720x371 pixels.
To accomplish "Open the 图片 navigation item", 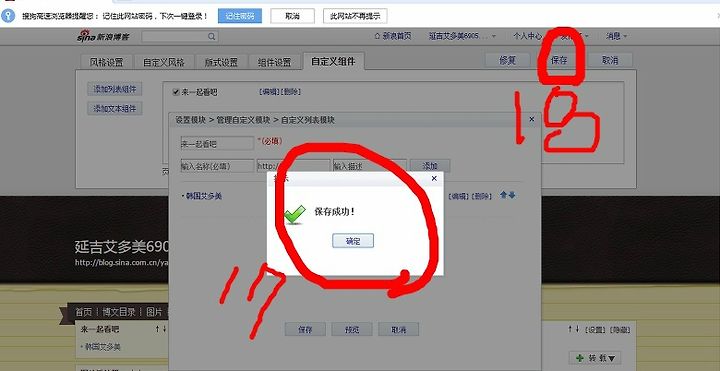I will tap(154, 312).
